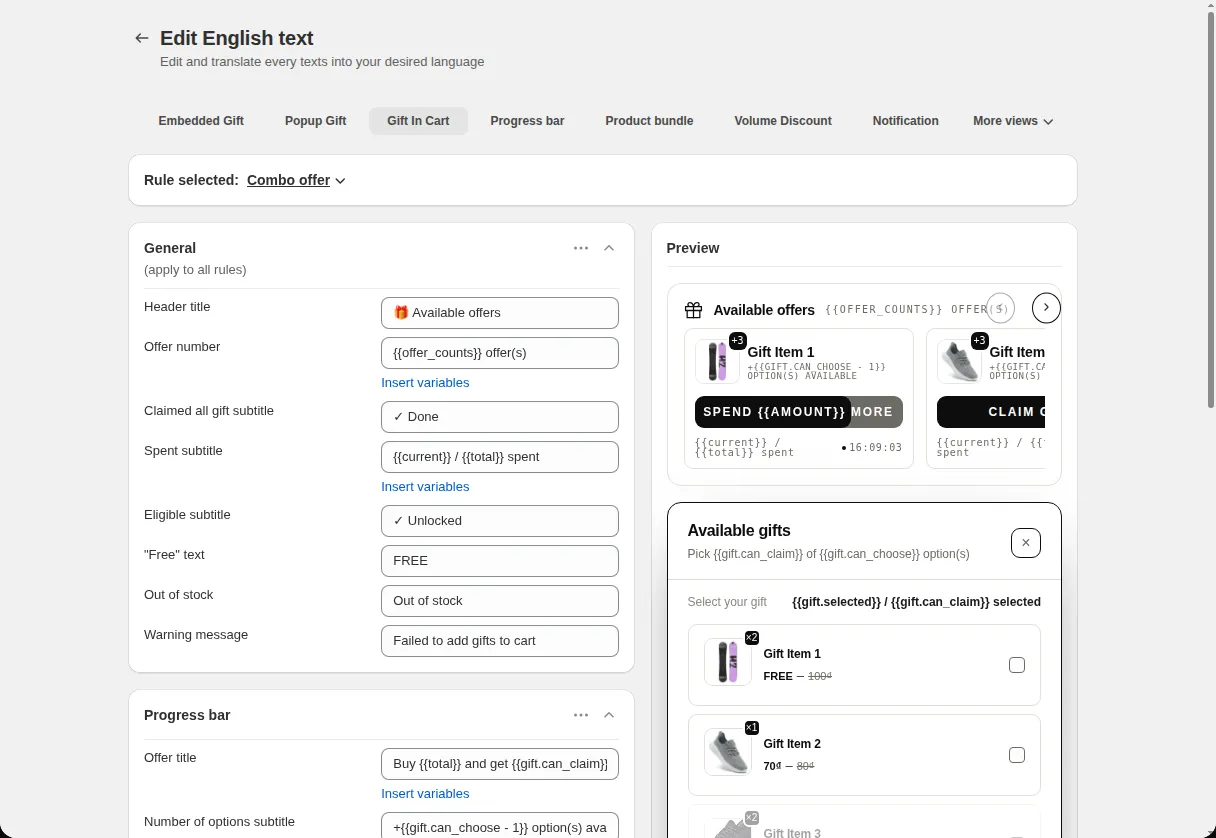This screenshot has width=1216, height=838.
Task: Click the +3 badge on the shoe offer card
Action: [980, 341]
